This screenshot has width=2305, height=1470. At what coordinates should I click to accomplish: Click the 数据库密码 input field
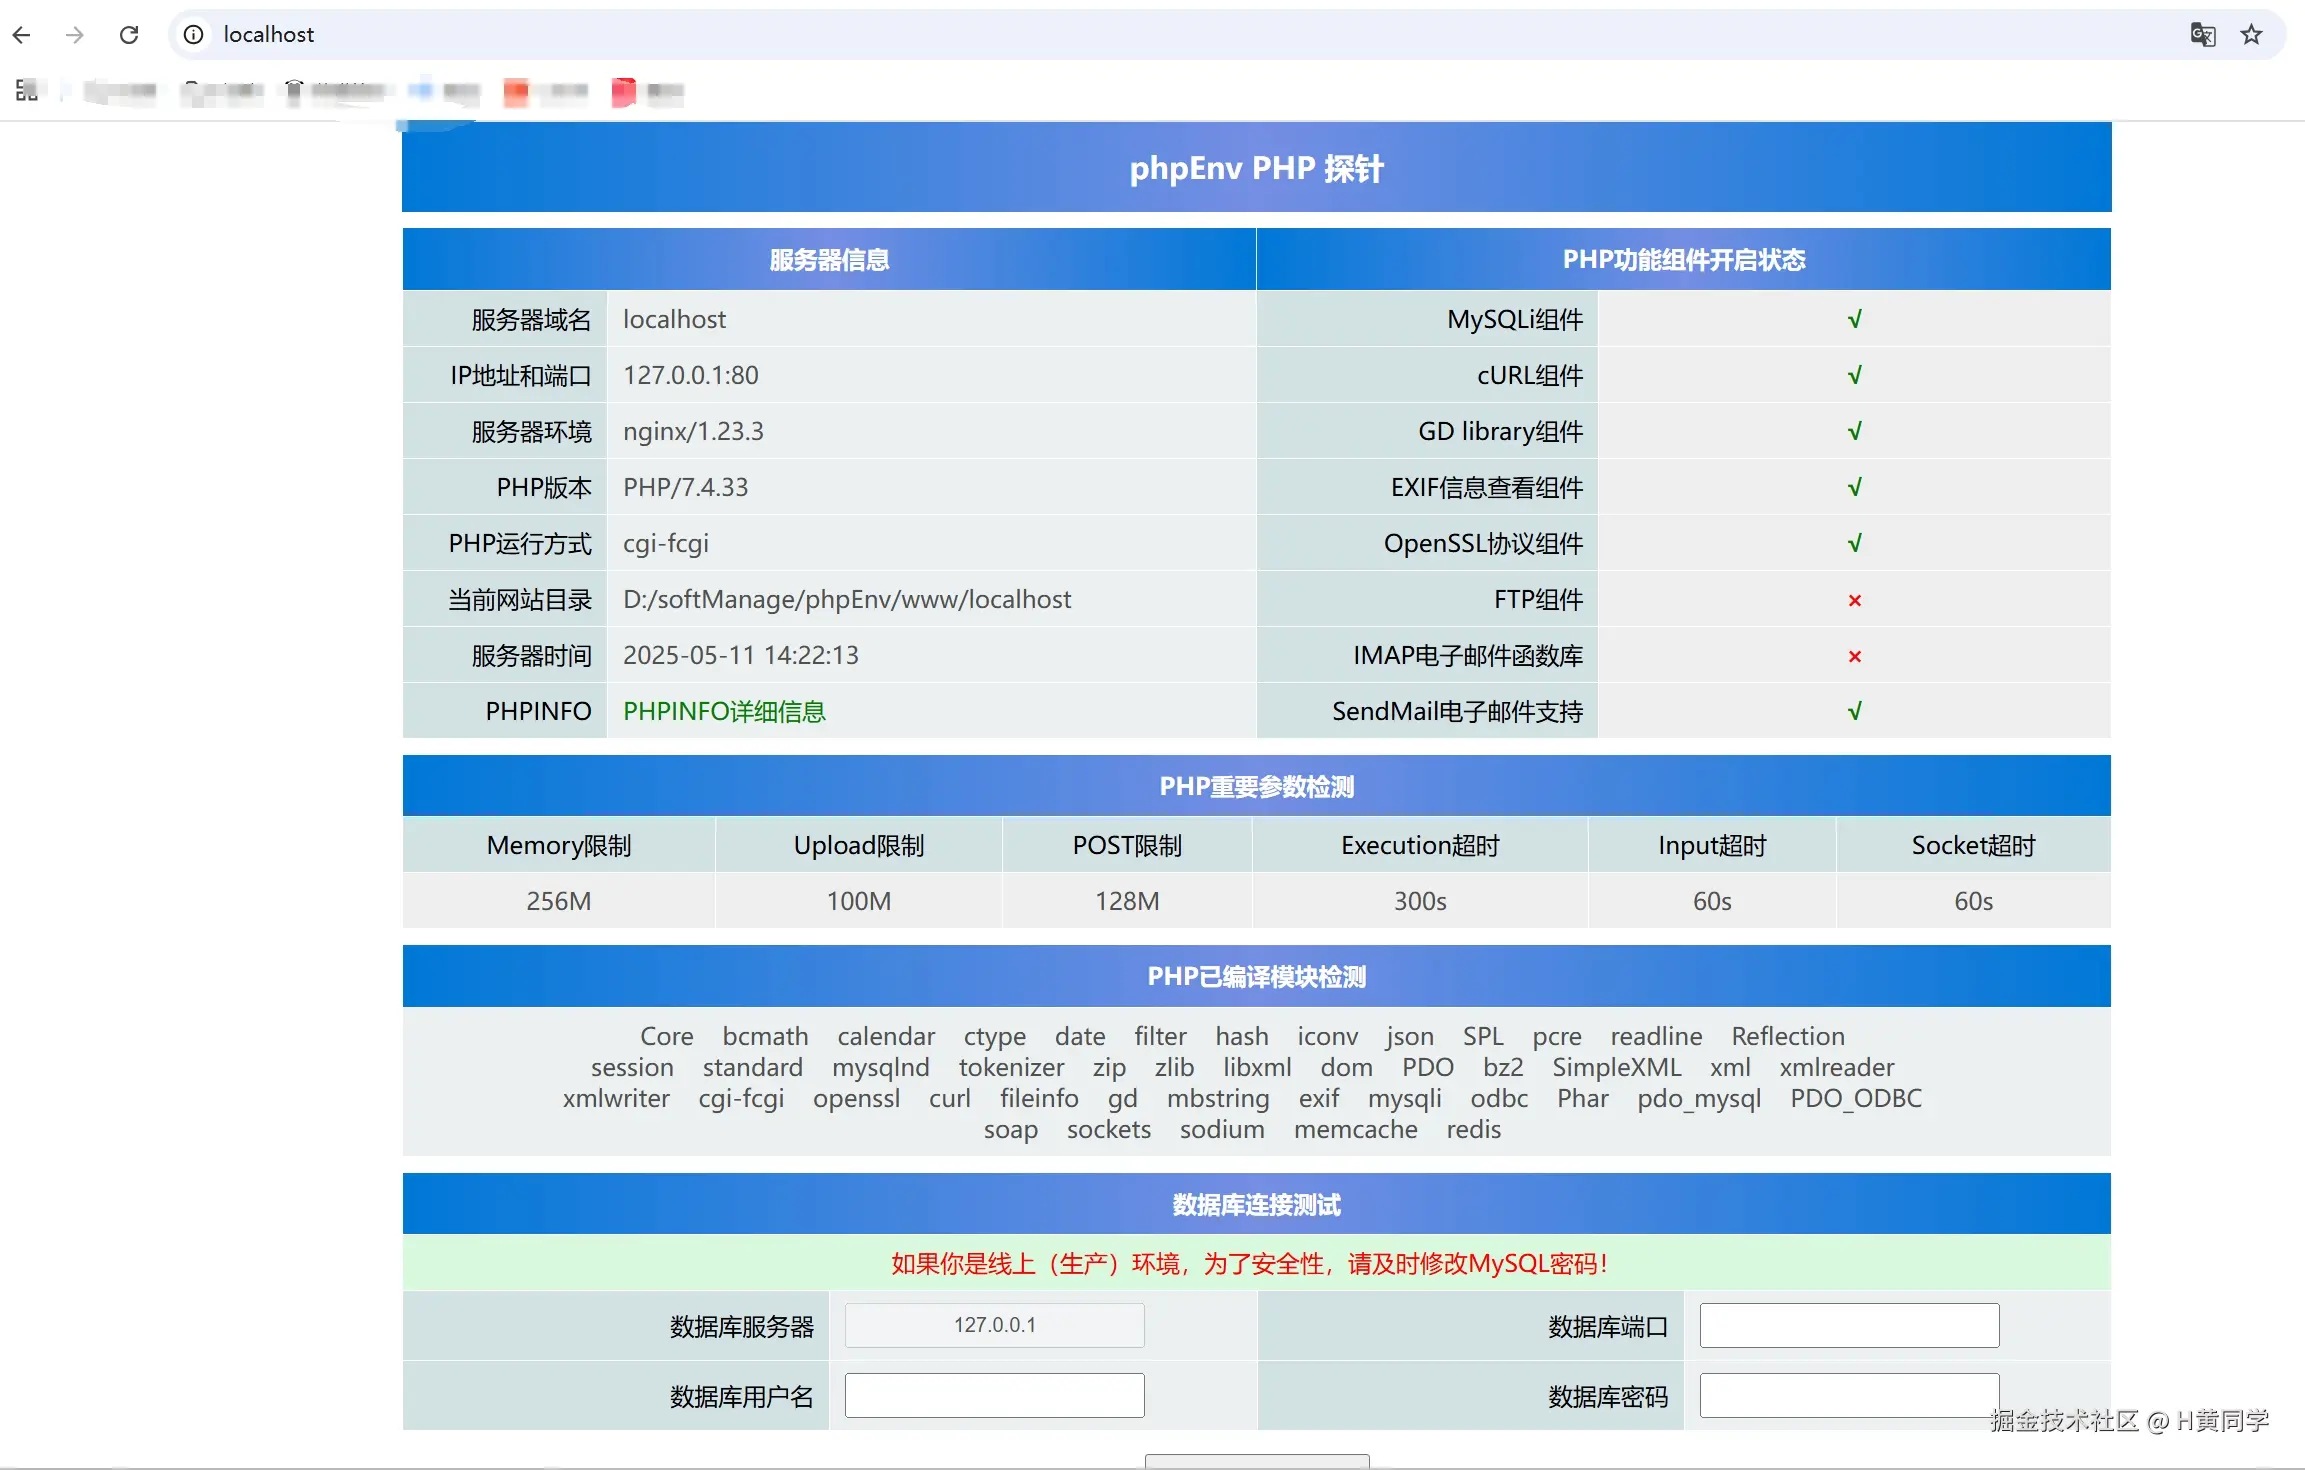point(1849,1395)
